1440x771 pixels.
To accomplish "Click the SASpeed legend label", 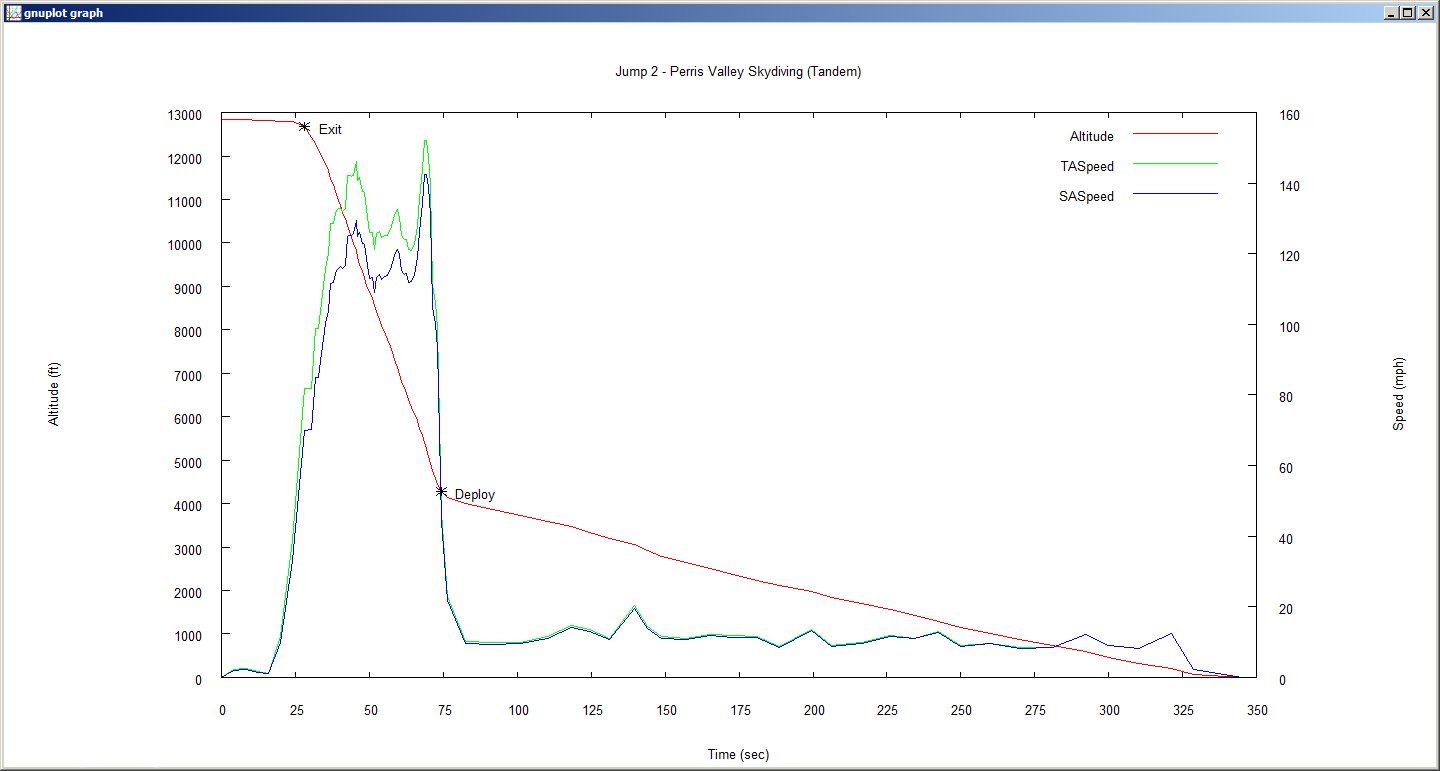I will [1086, 196].
